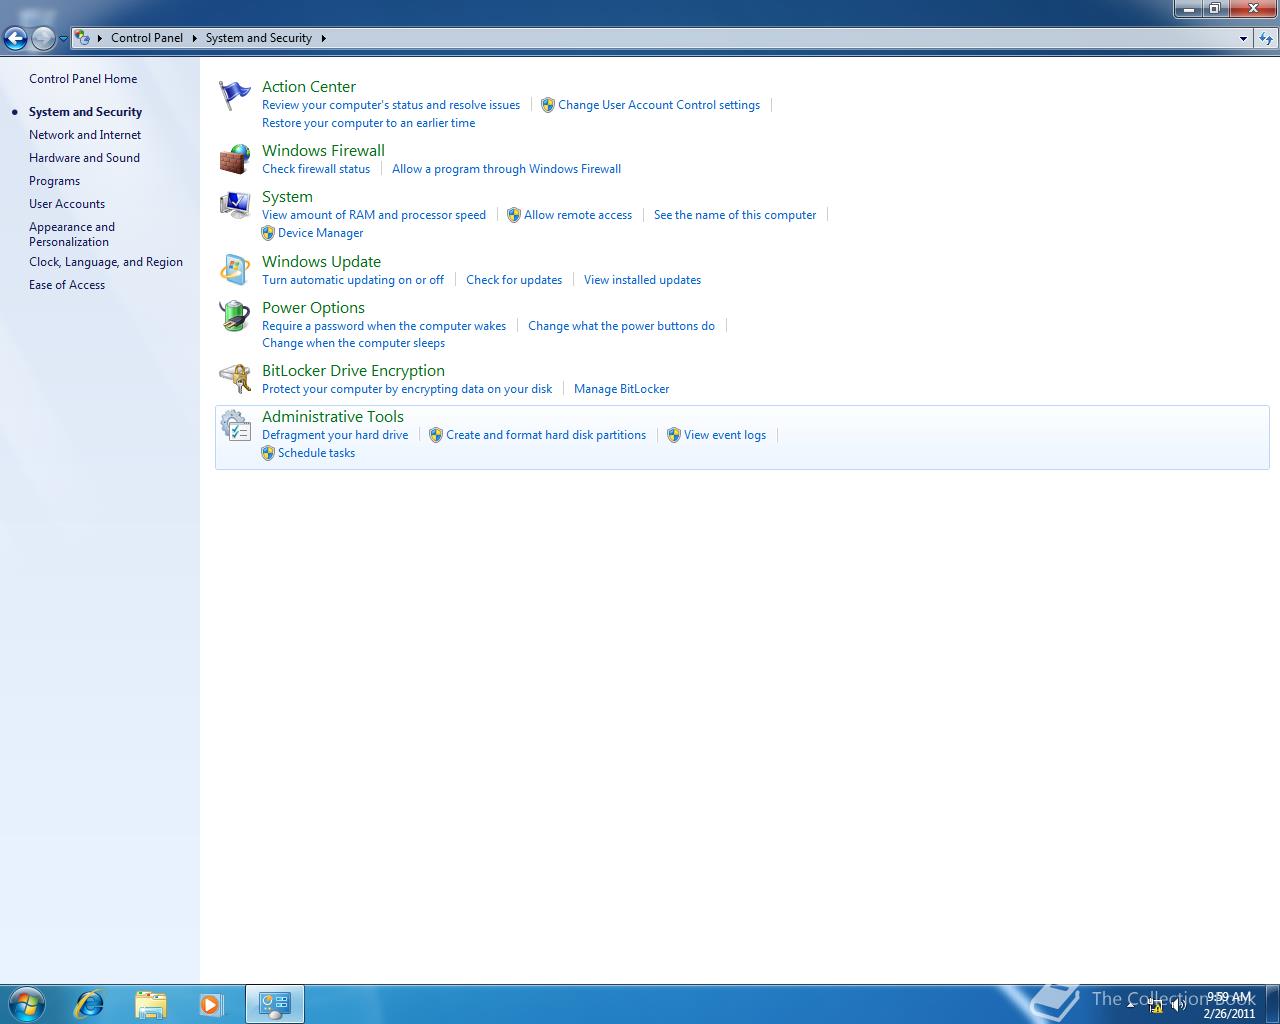Click Change what the power buttons do
This screenshot has height=1024, width=1280.
pos(621,326)
